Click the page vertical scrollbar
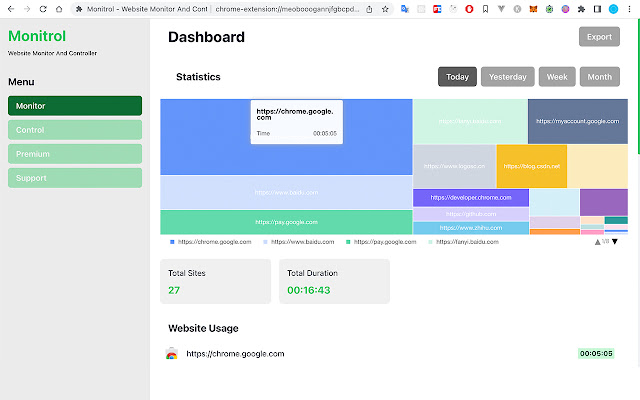This screenshot has width=640, height=400. [x=638, y=87]
